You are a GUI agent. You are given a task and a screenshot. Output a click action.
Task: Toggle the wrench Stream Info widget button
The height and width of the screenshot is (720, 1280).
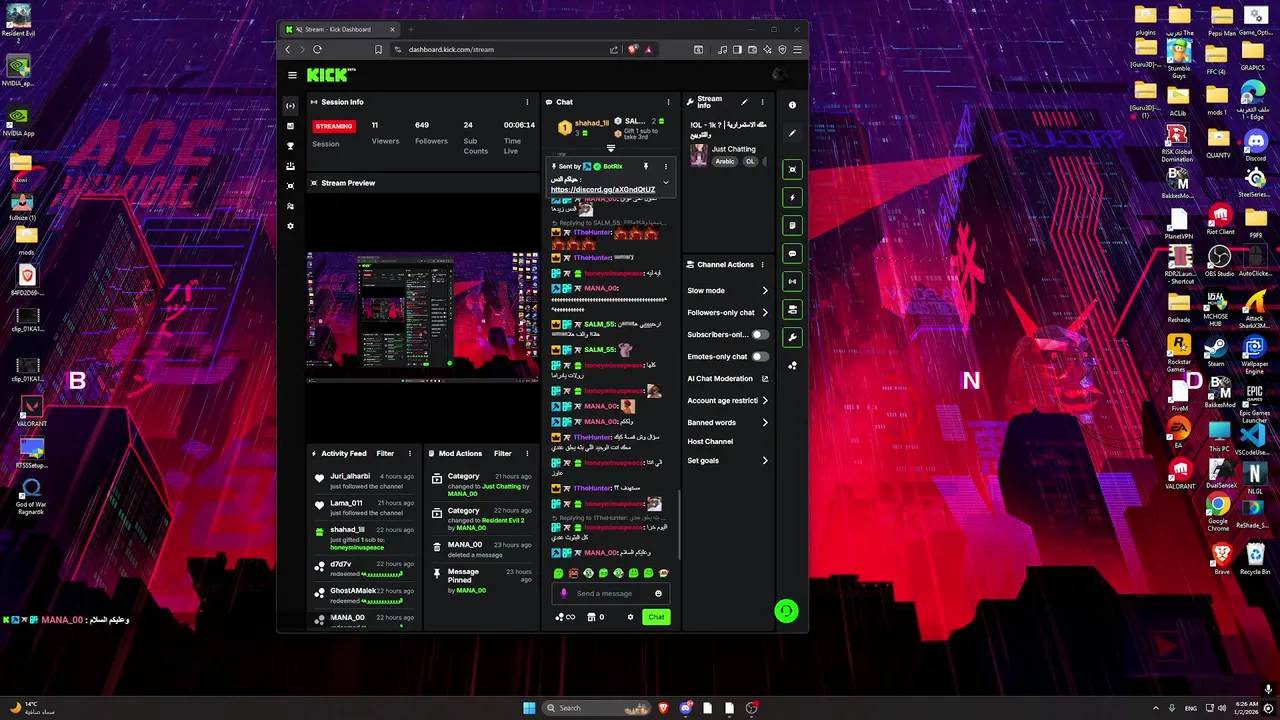point(792,337)
